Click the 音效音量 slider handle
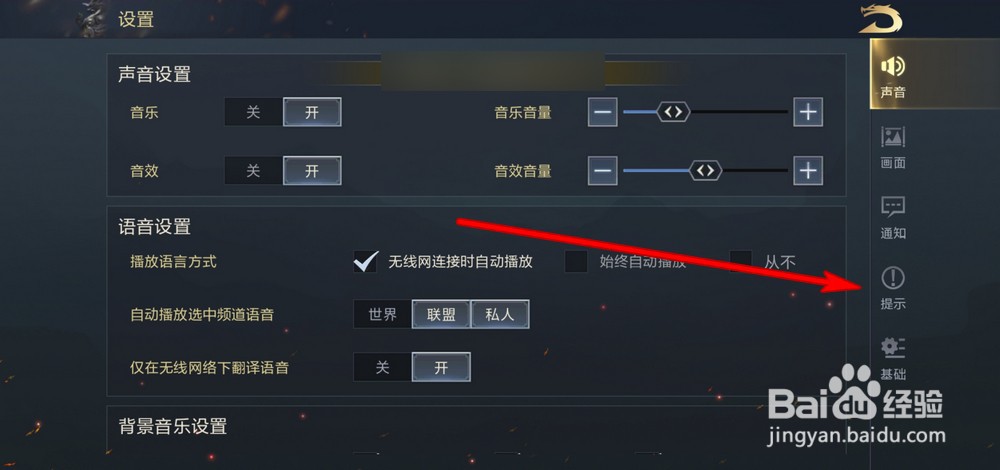The width and height of the screenshot is (1000, 470). 705,171
